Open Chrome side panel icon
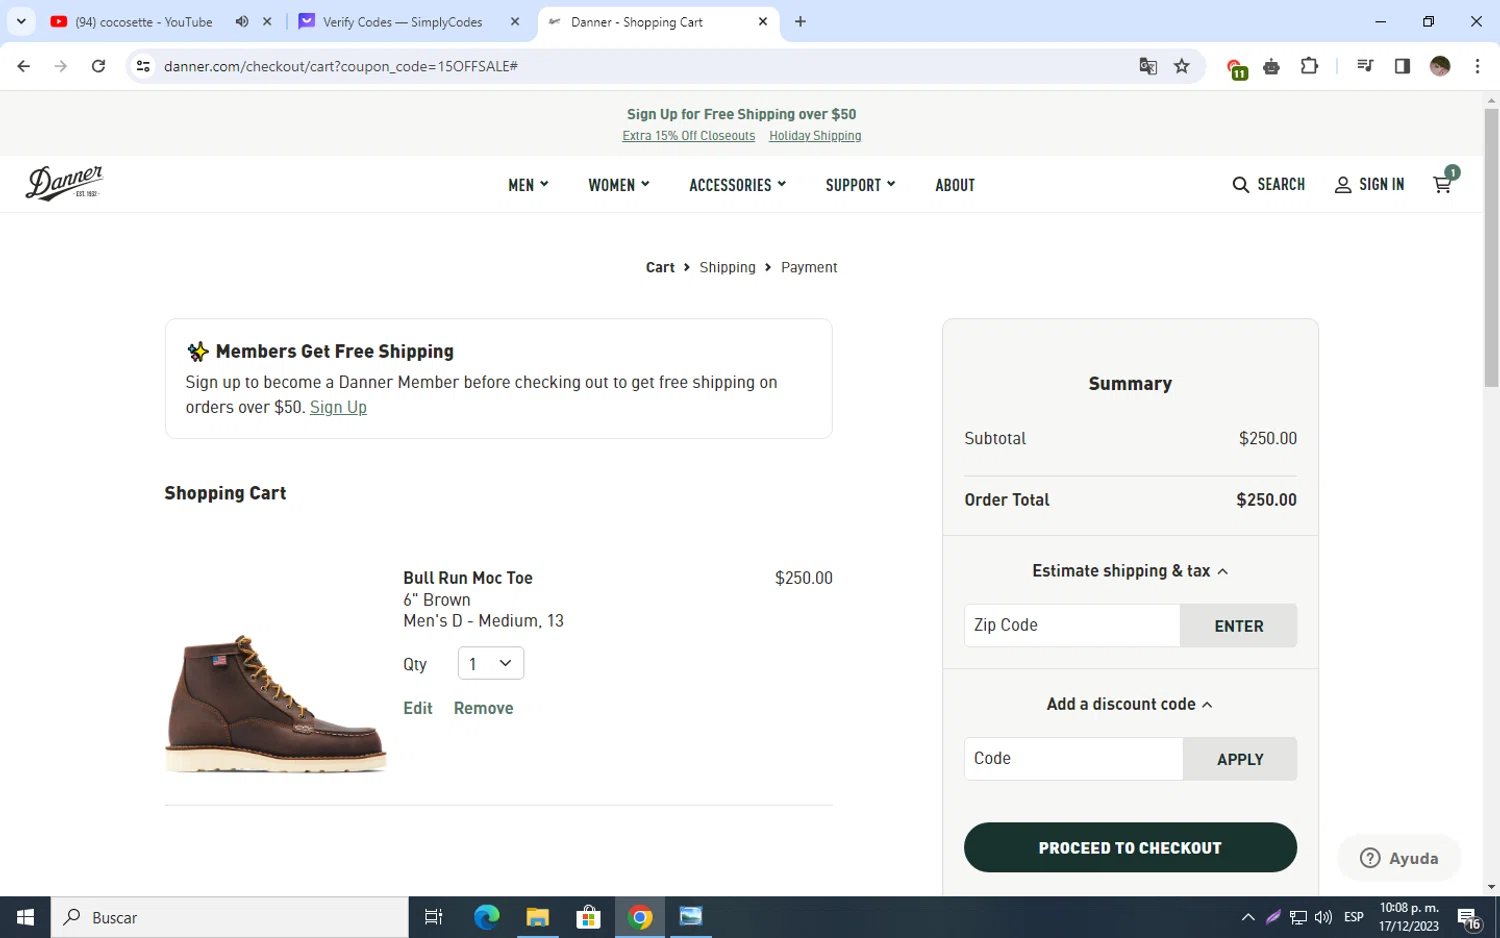The image size is (1500, 938). [x=1402, y=66]
